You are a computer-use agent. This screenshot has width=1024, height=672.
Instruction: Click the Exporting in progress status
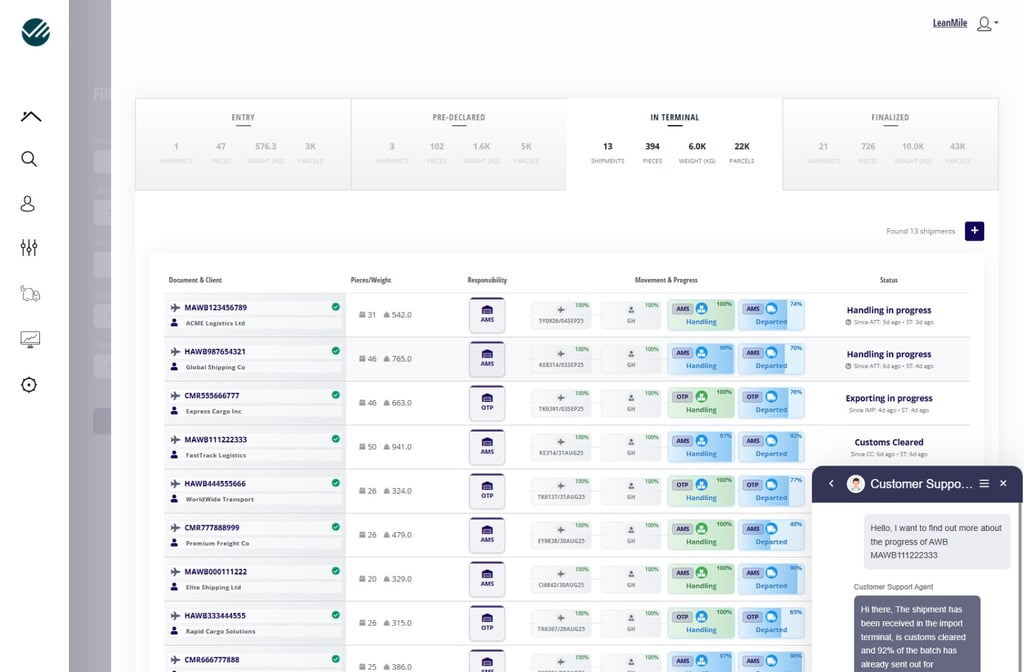[889, 398]
